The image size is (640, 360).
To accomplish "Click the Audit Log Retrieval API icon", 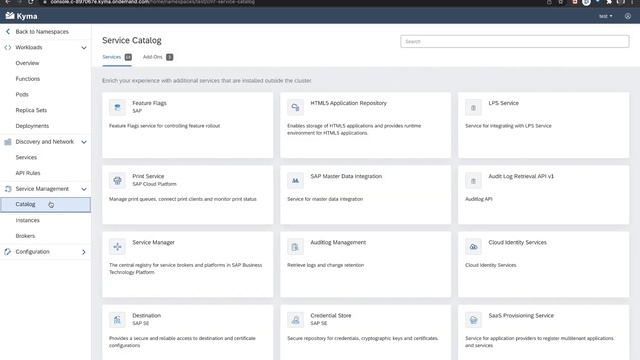I will [x=473, y=180].
